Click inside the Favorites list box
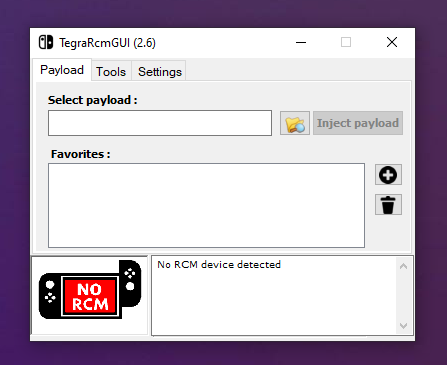The height and width of the screenshot is (365, 447). 206,205
